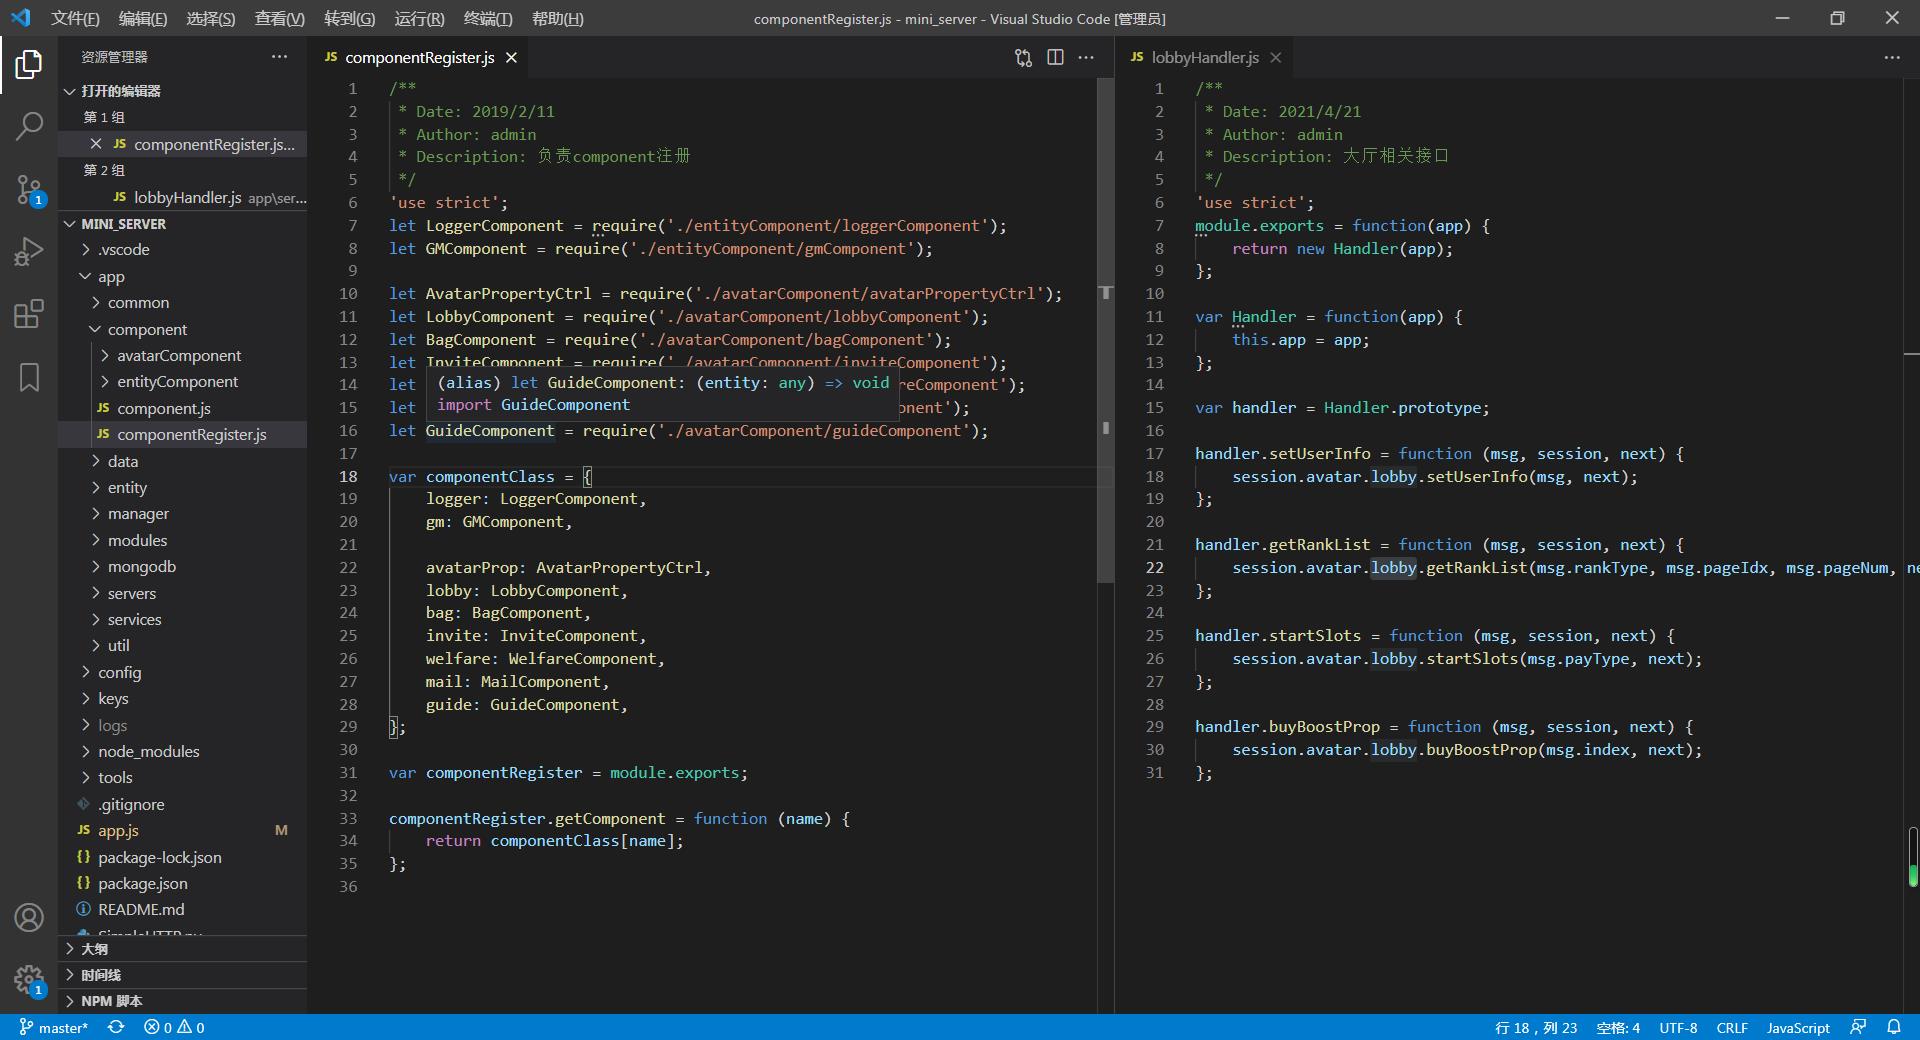1920x1040 pixels.
Task: Expand the .vscode folder
Action: [182, 250]
